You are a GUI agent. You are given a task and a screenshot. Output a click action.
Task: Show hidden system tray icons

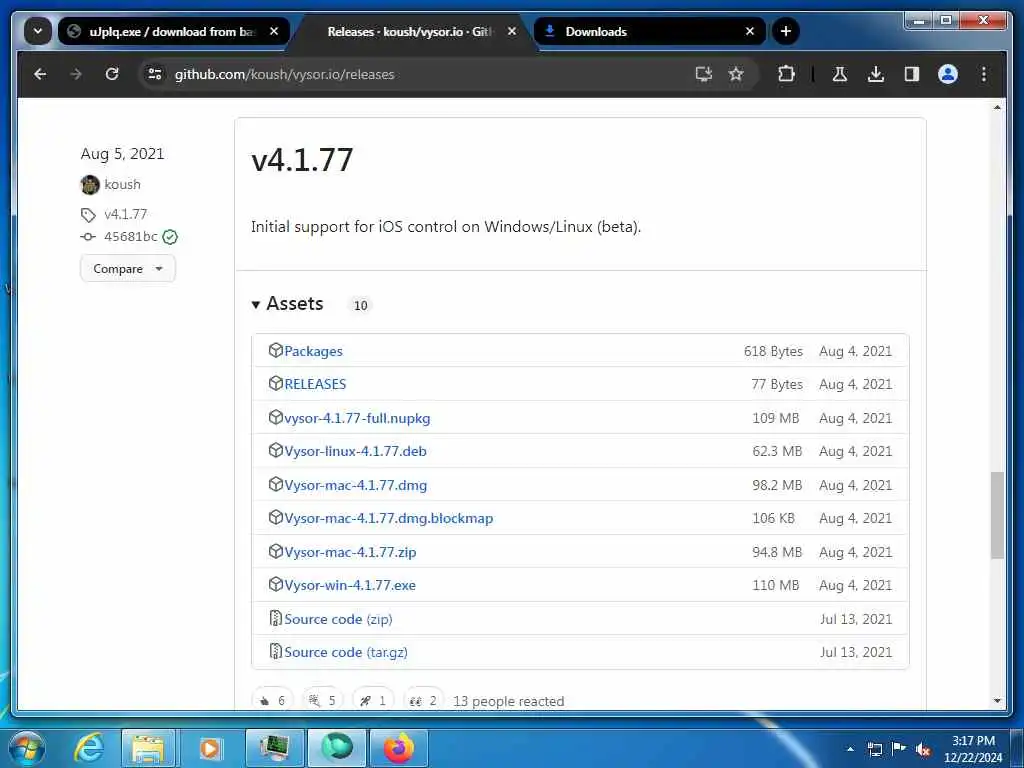(x=850, y=750)
